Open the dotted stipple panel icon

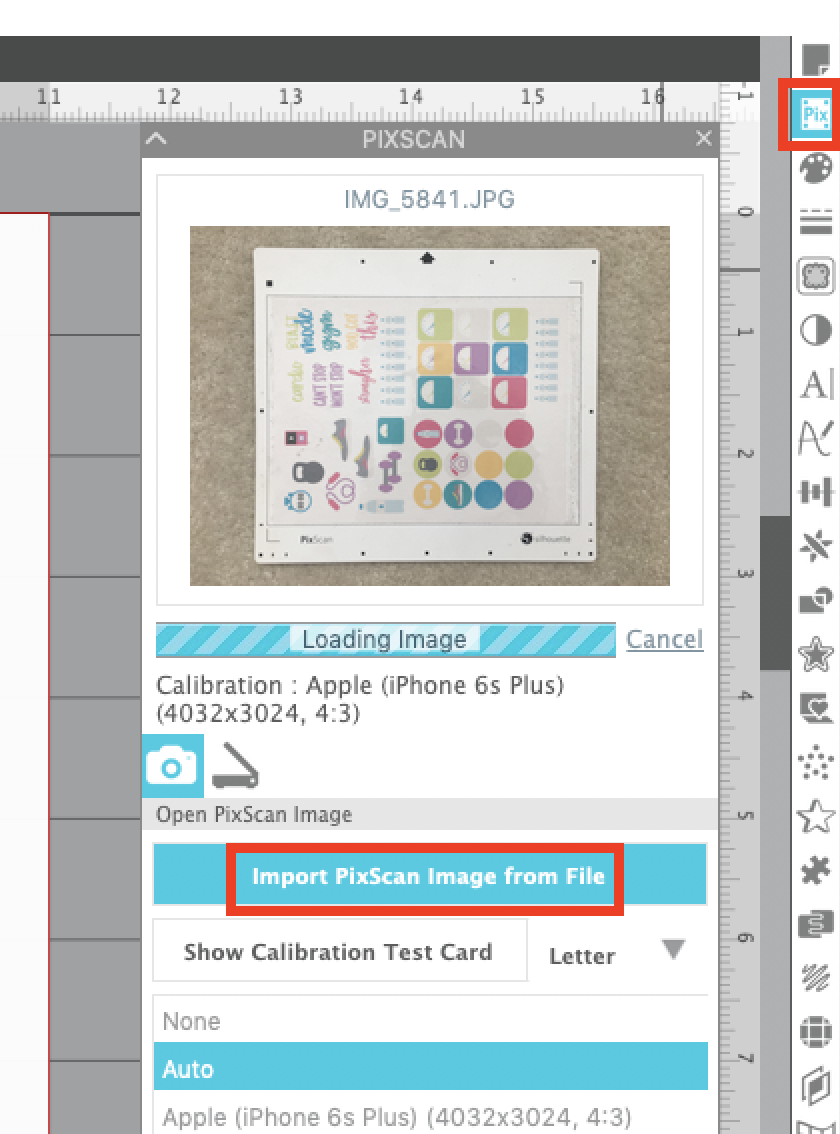pos(815,762)
